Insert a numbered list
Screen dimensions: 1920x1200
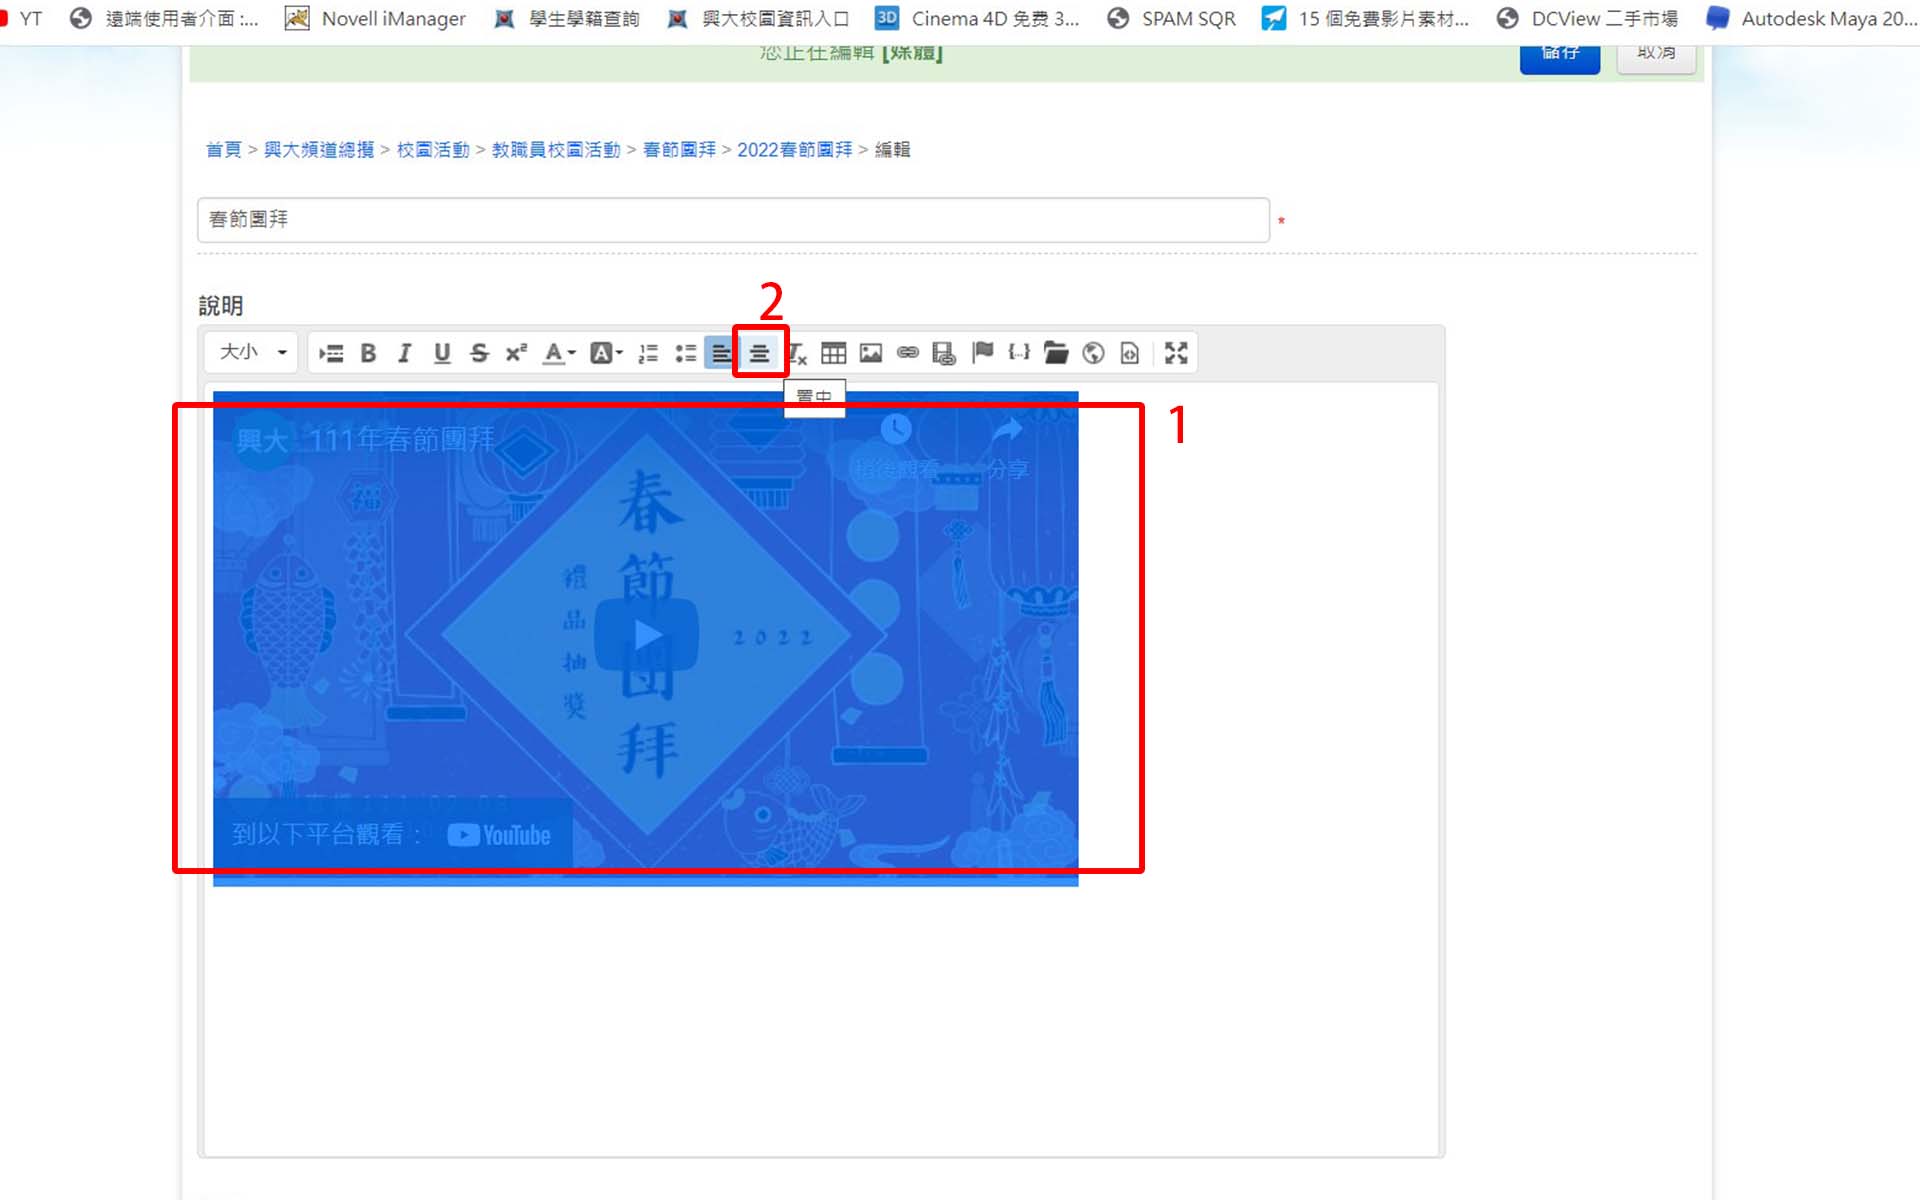coord(648,353)
